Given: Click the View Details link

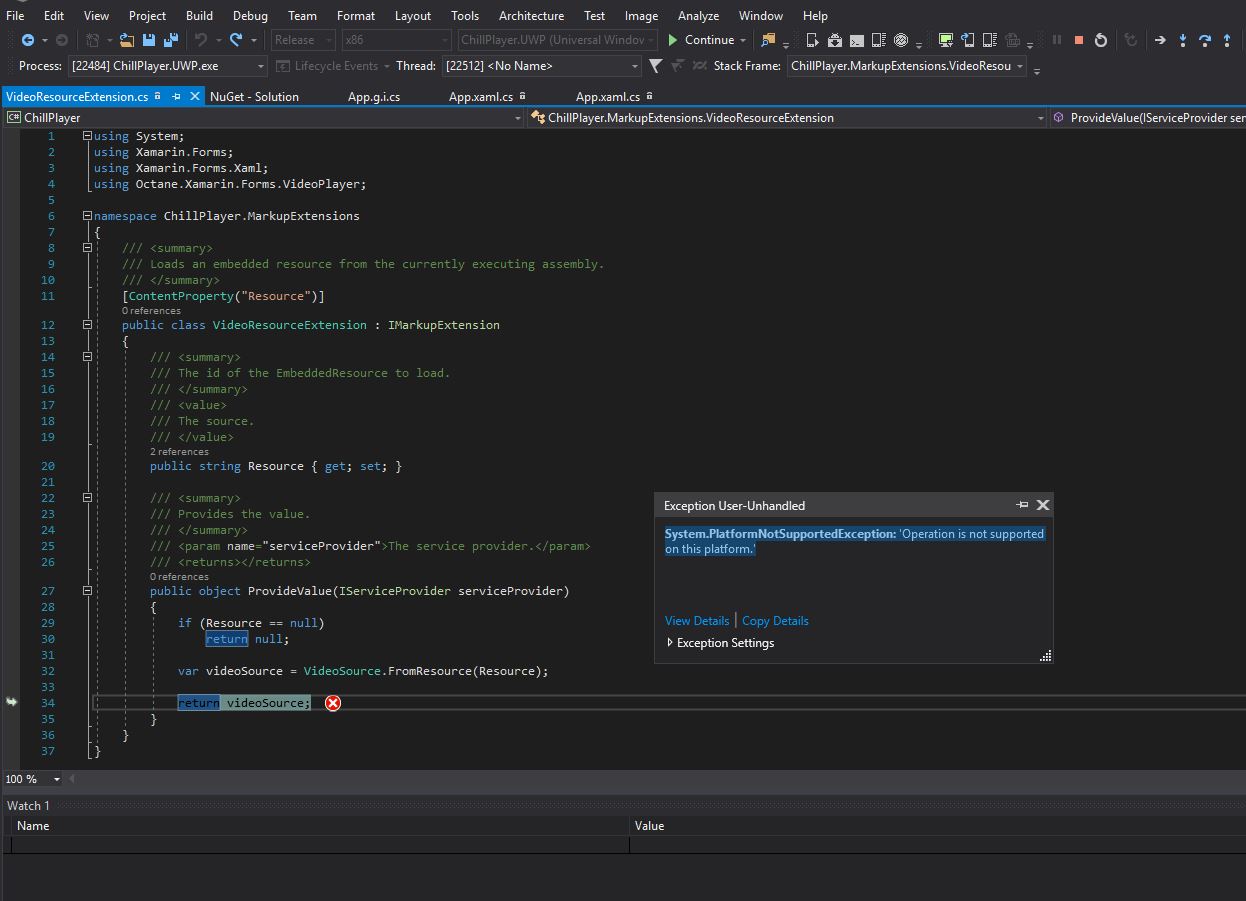Looking at the screenshot, I should [697, 620].
